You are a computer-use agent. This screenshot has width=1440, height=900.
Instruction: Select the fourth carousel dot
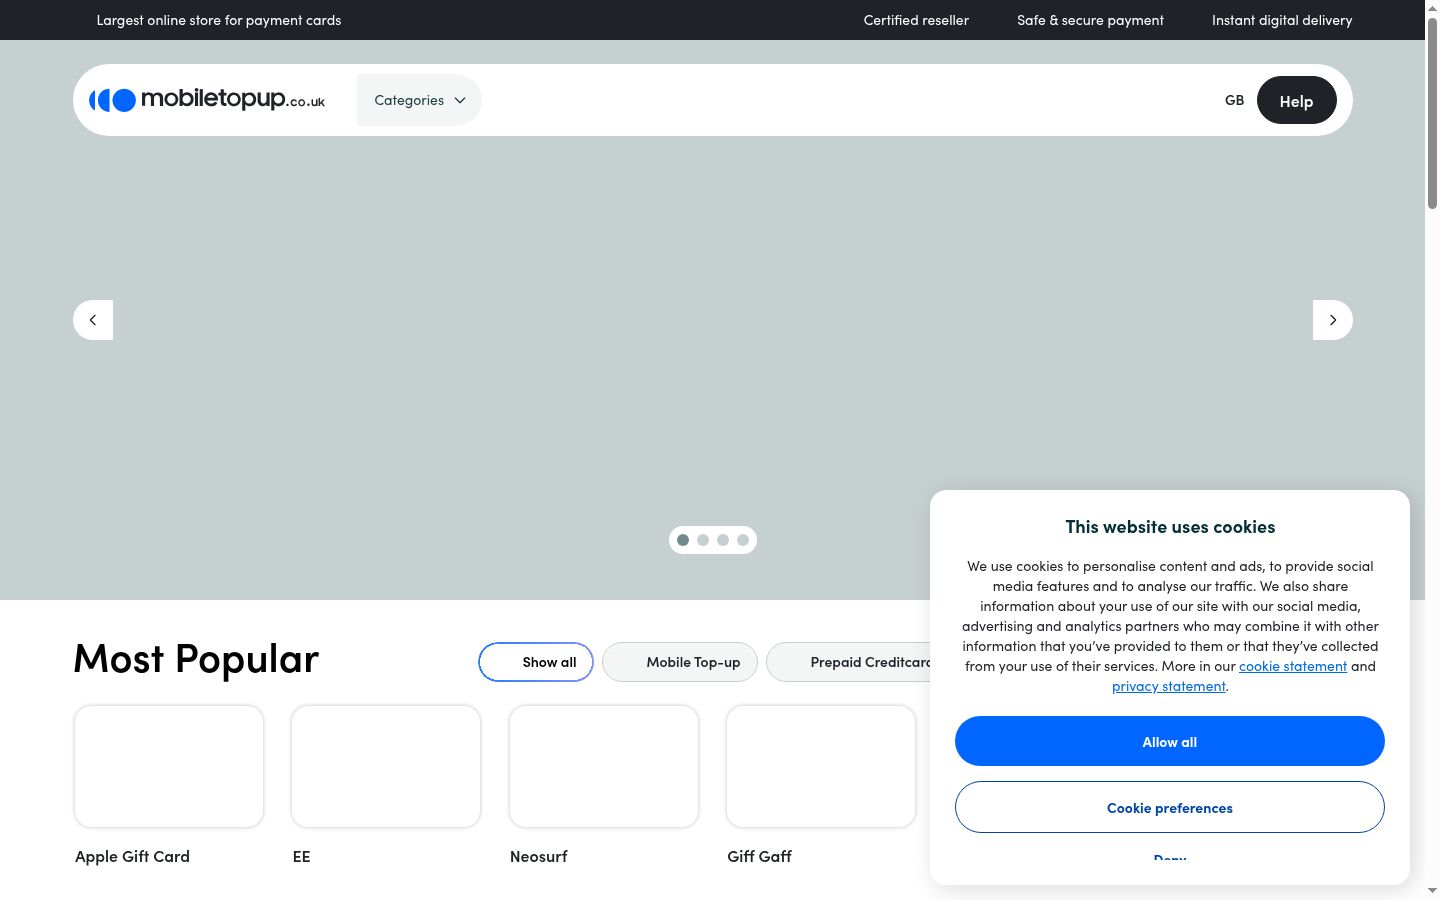pyautogui.click(x=743, y=540)
